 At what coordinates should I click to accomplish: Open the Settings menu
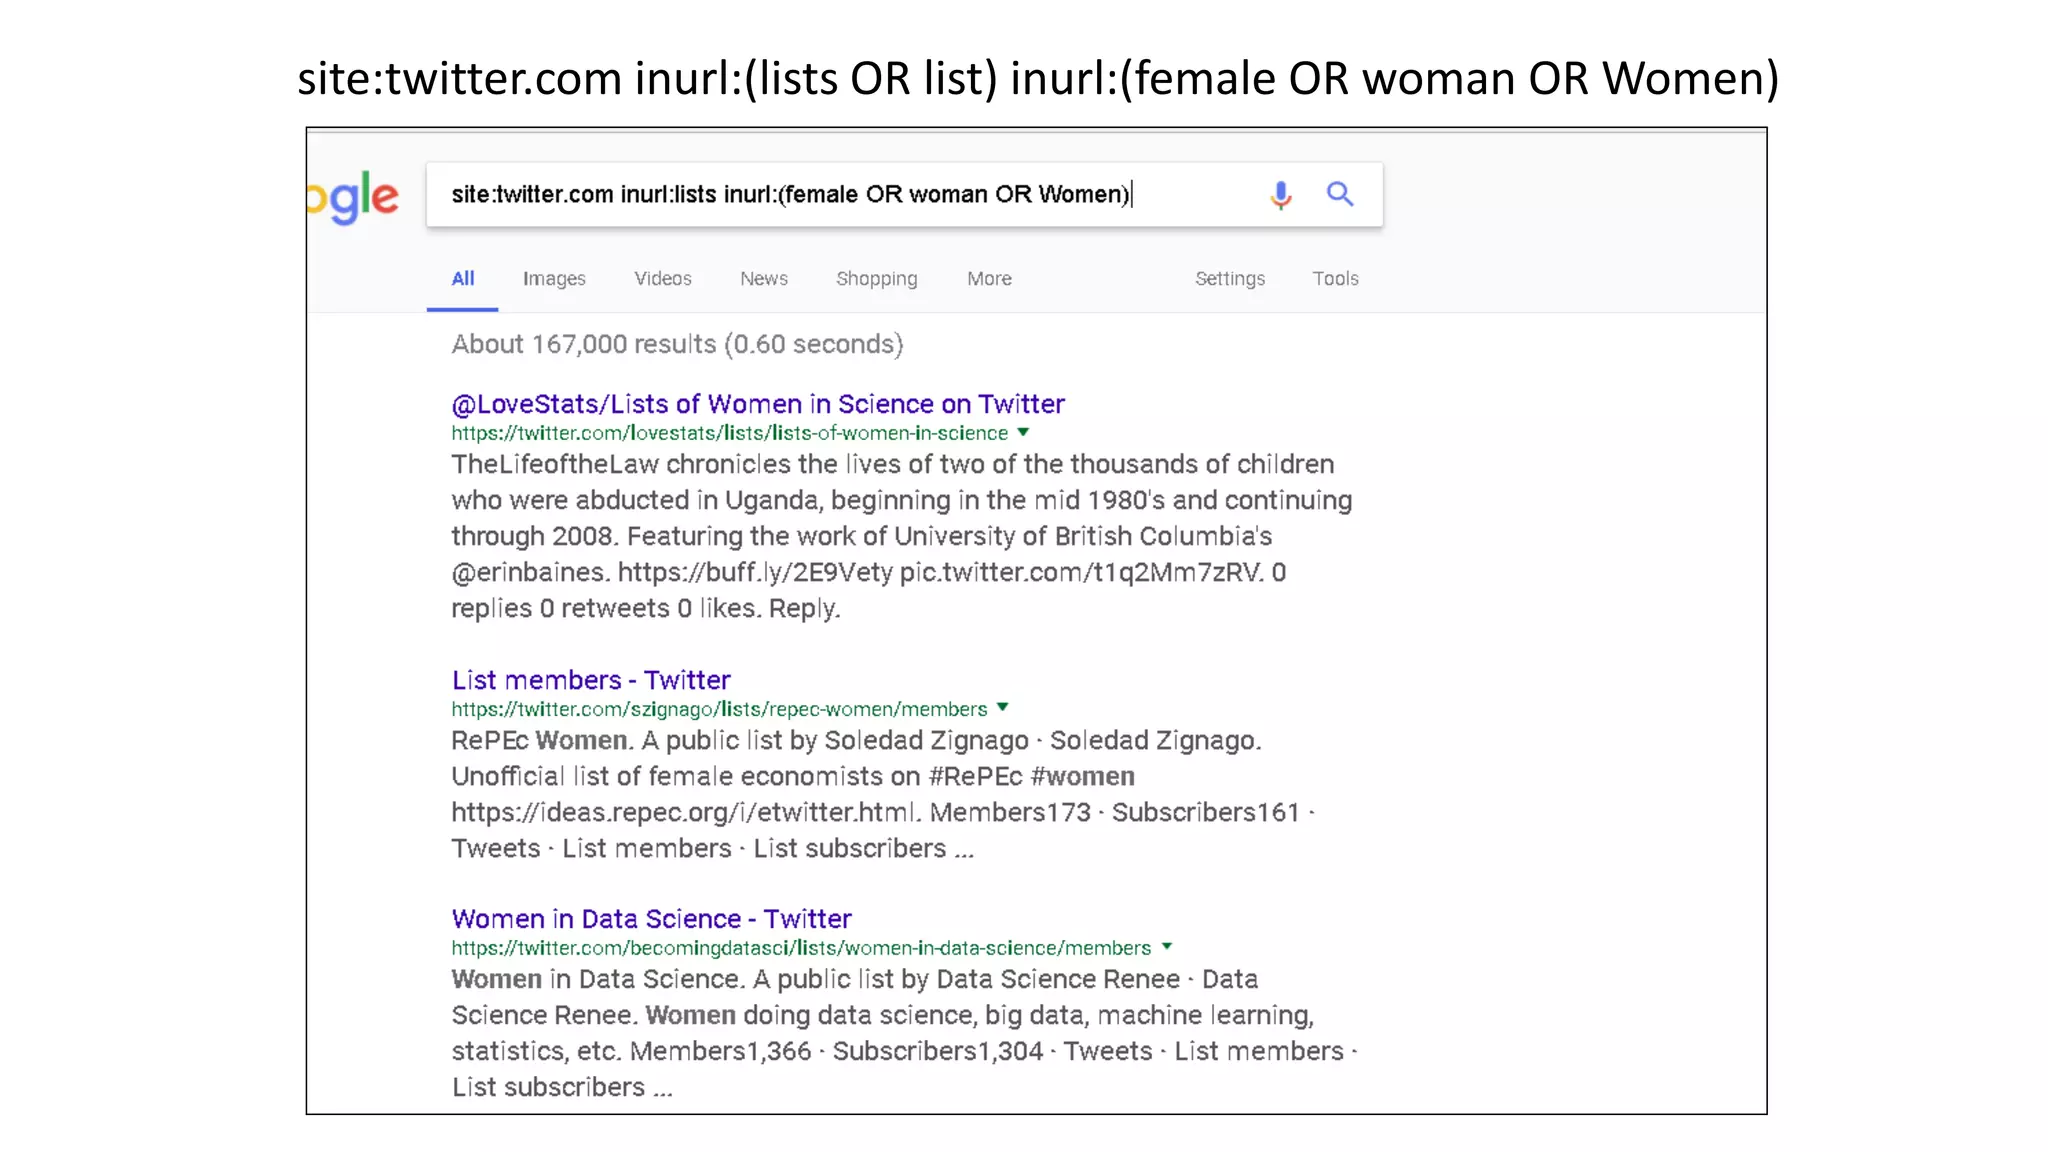point(1230,279)
